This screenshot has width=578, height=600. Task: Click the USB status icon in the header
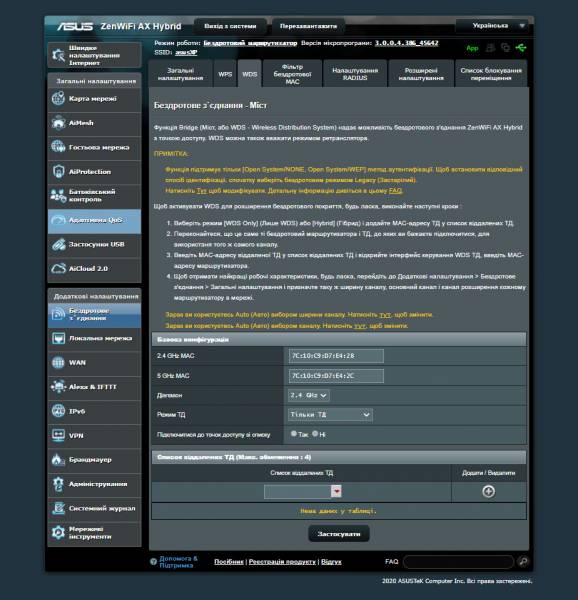521,48
